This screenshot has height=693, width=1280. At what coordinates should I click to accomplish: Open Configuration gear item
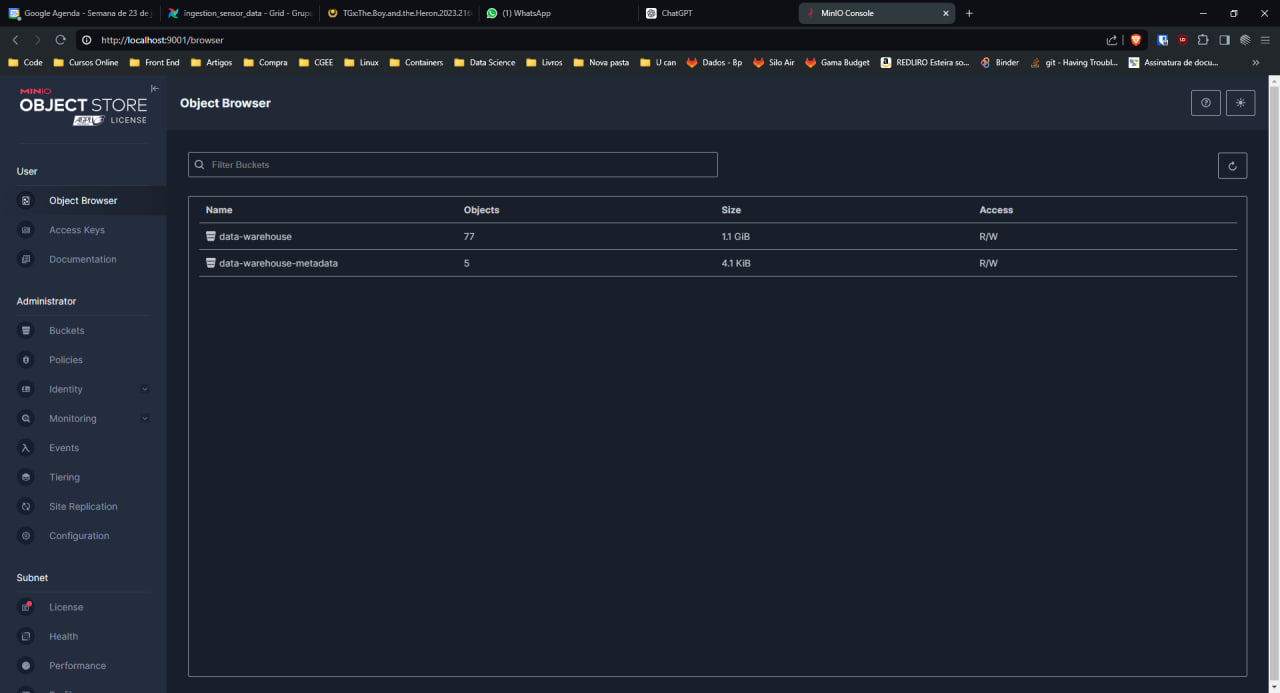pyautogui.click(x=78, y=536)
